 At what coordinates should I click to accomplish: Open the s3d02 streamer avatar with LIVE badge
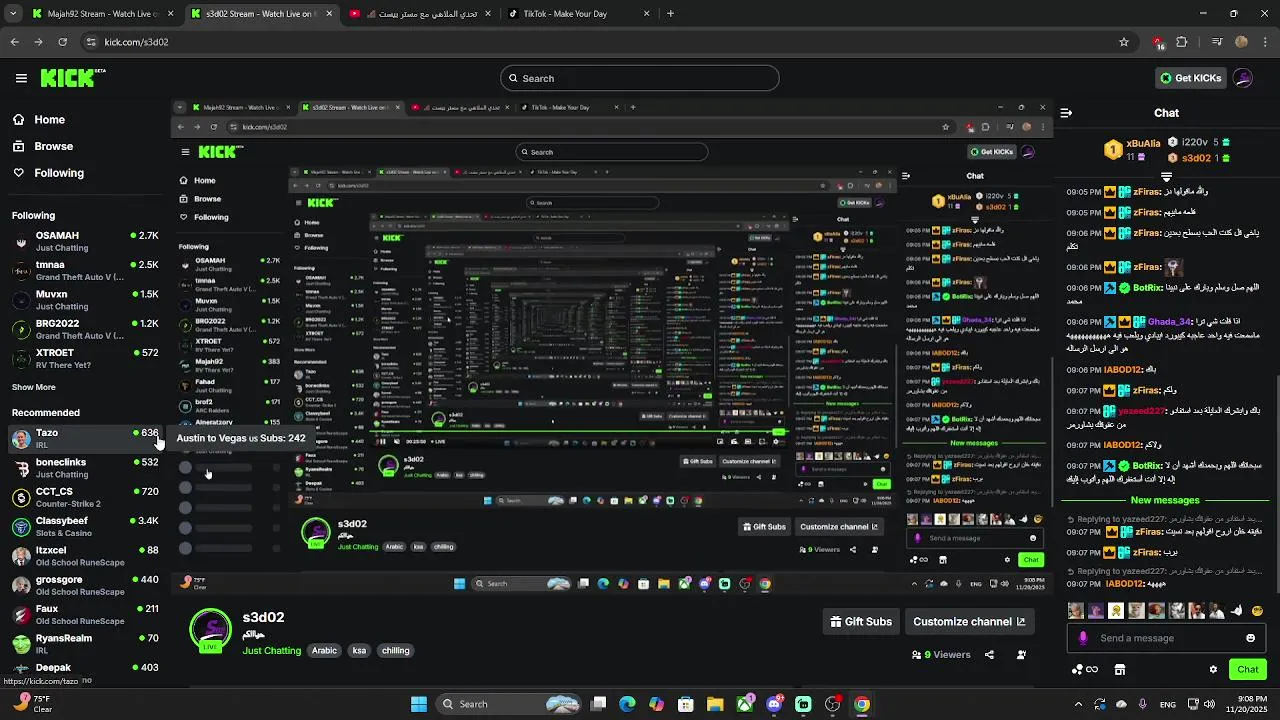[210, 632]
